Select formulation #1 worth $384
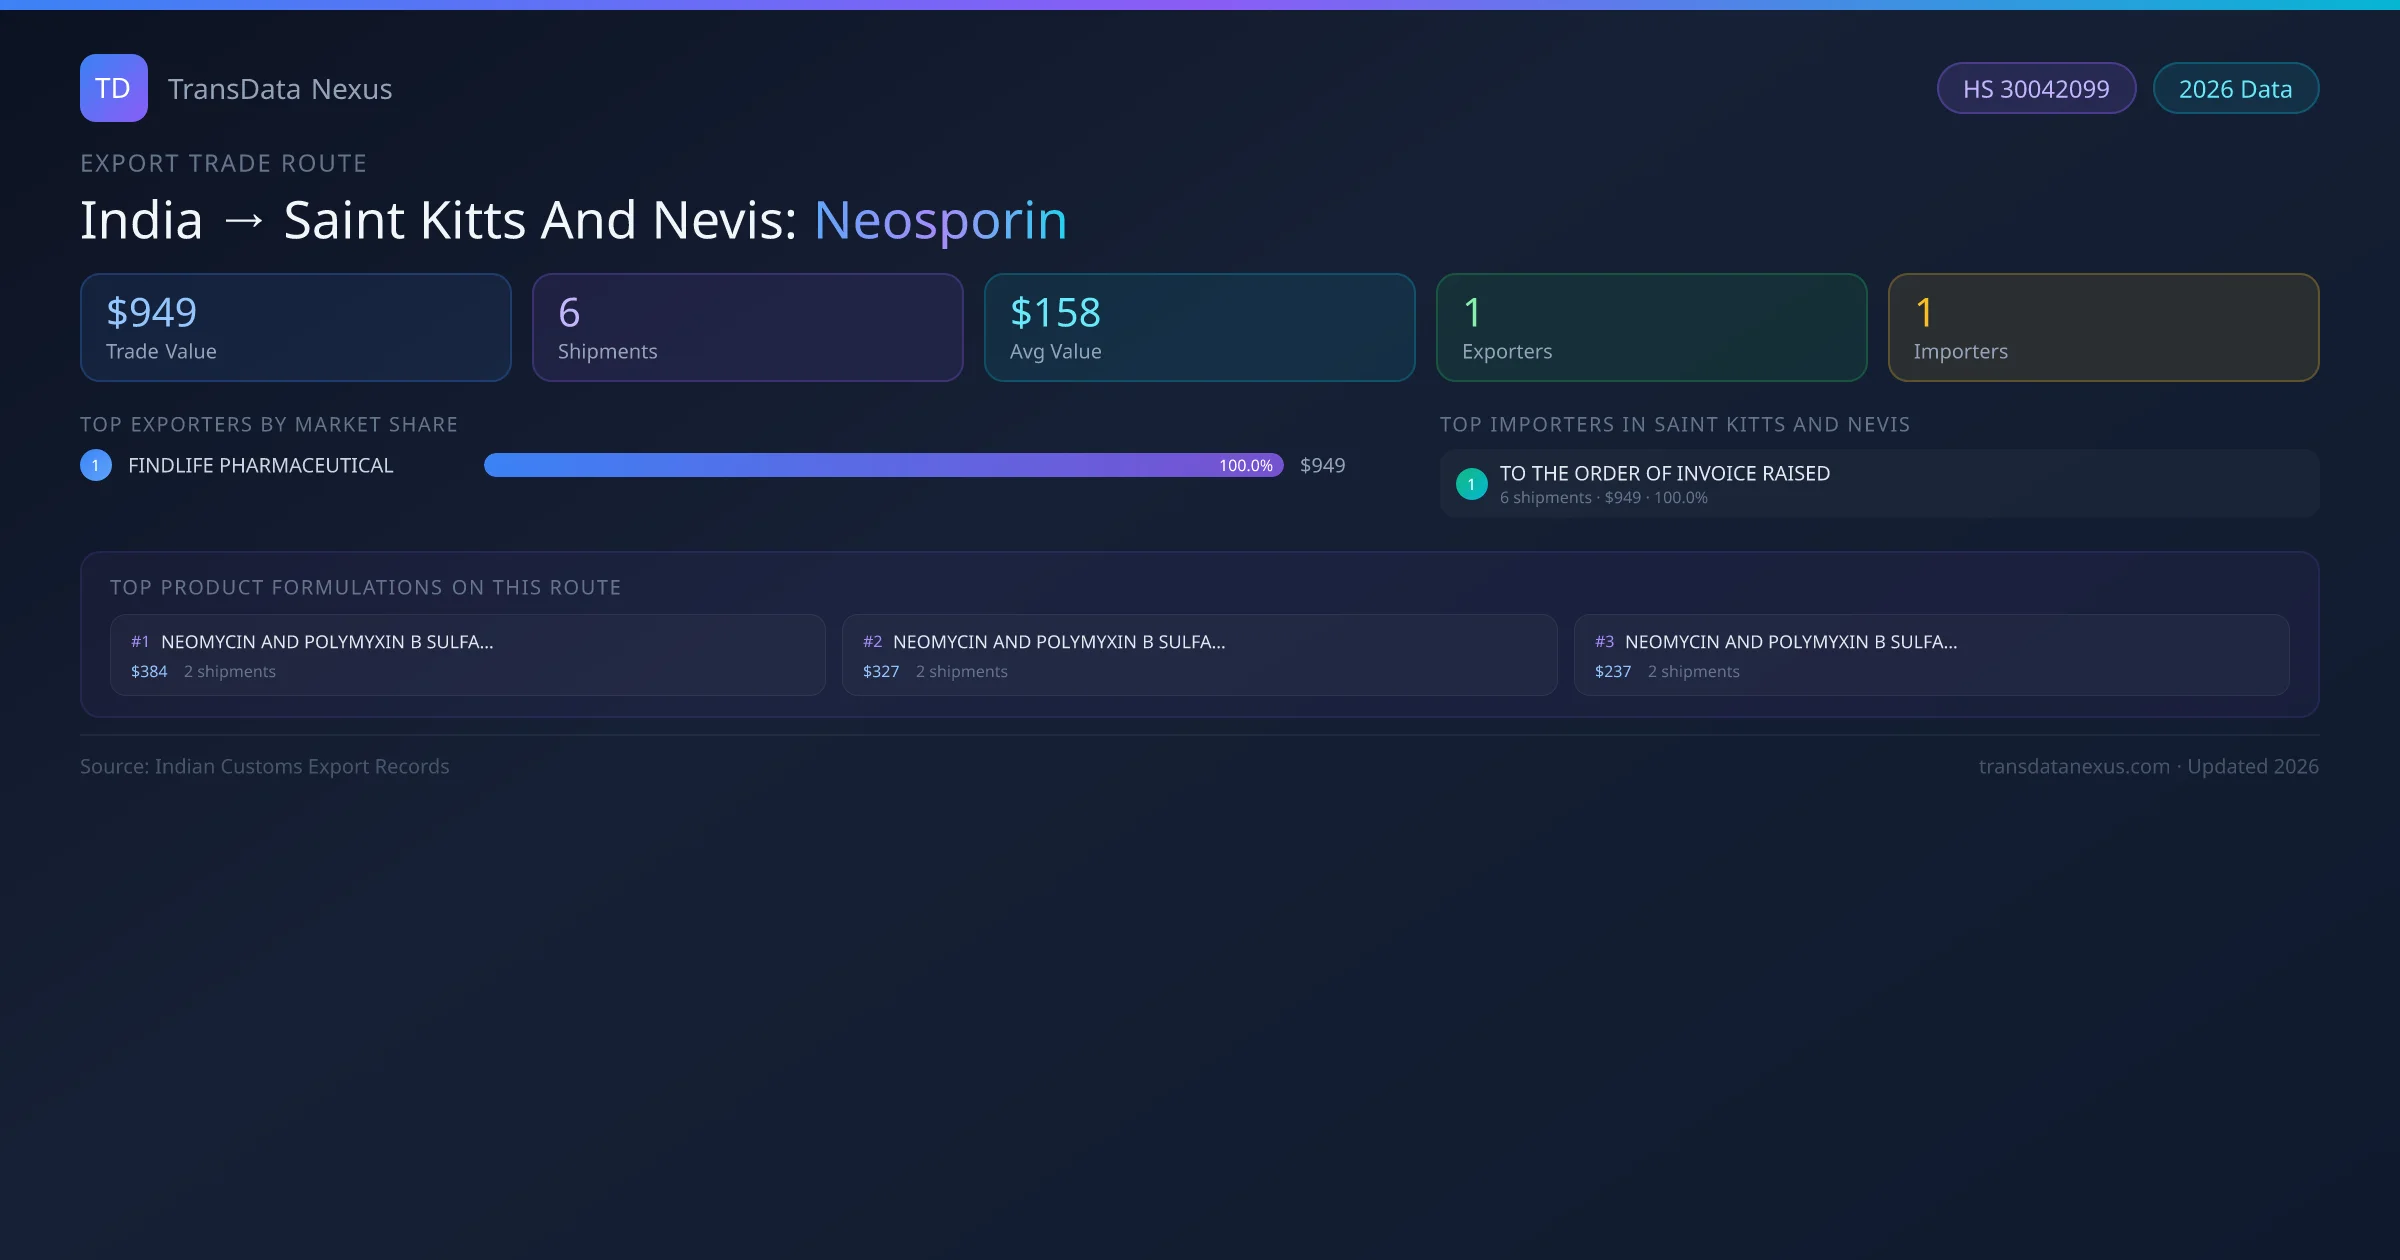This screenshot has height=1260, width=2400. click(467, 655)
